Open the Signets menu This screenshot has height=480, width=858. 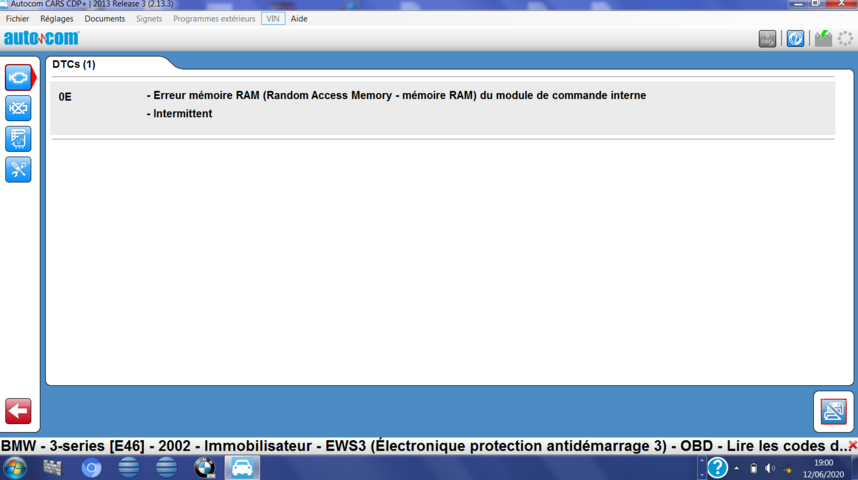149,19
